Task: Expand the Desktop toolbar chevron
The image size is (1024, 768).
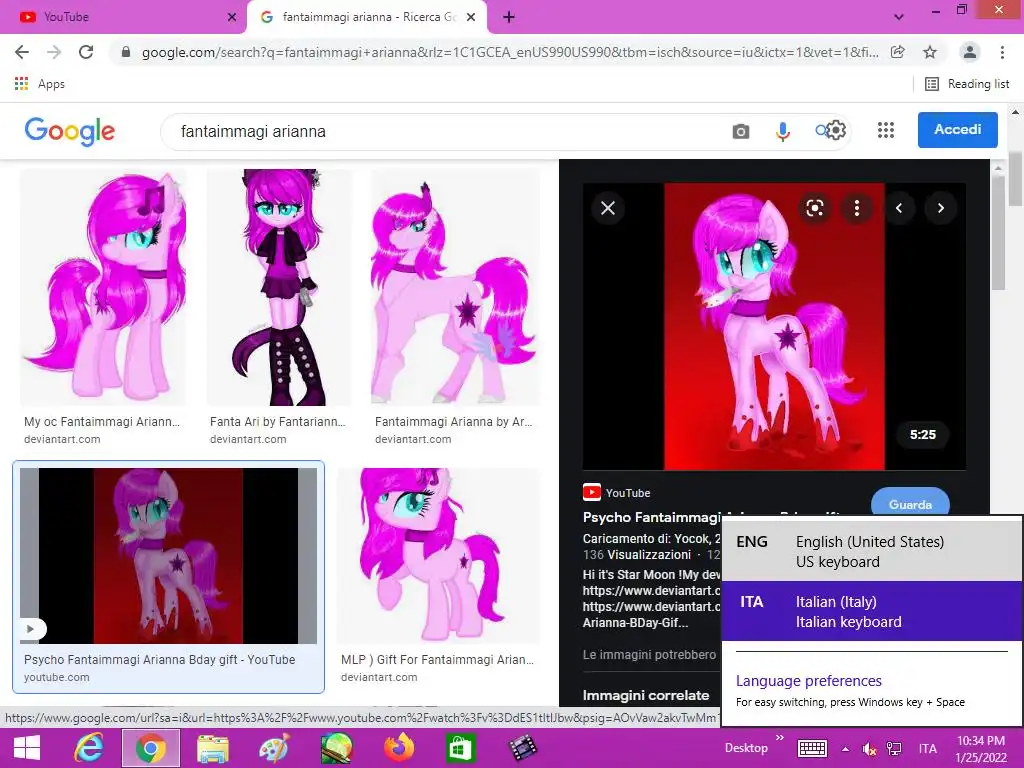Action: (779, 738)
